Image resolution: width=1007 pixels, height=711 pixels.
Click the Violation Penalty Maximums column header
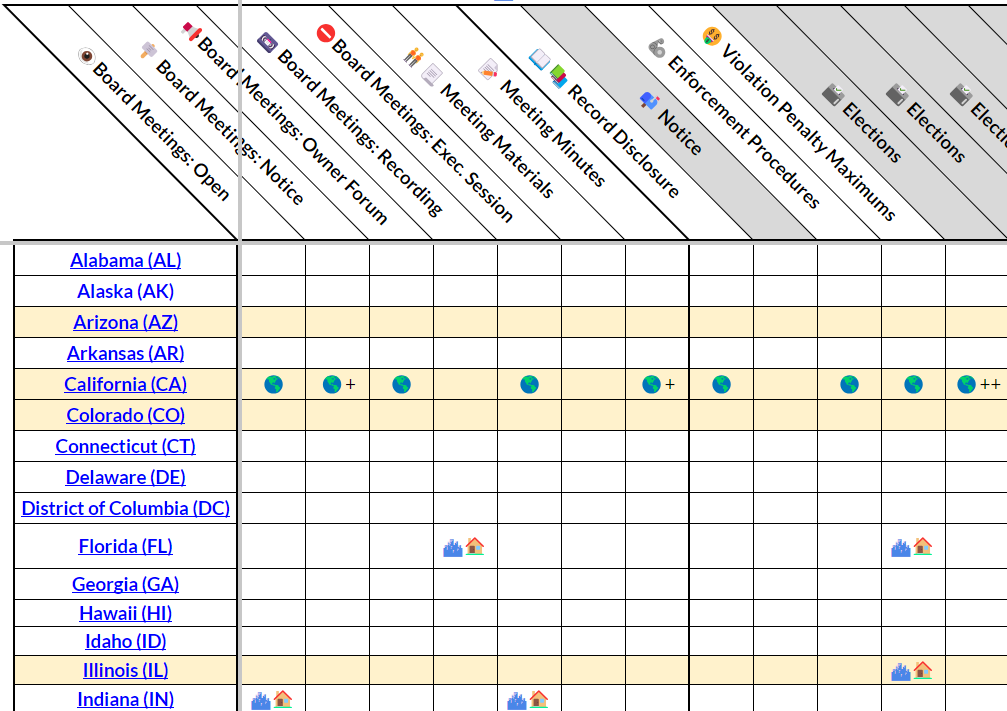[809, 132]
